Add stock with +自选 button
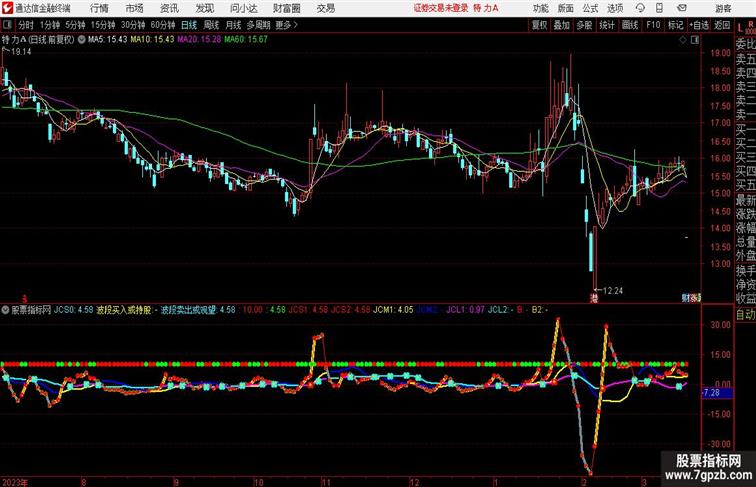This screenshot has height=487, width=756. [699, 25]
